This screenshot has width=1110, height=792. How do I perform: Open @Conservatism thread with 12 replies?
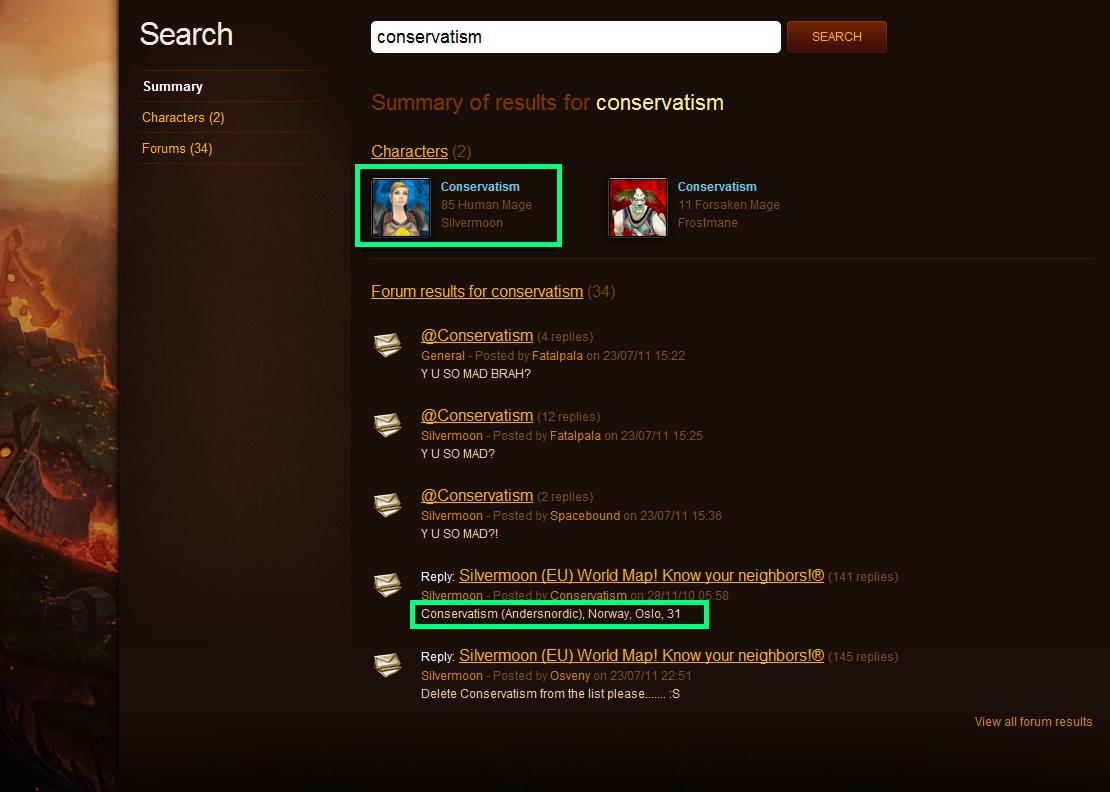(x=477, y=415)
